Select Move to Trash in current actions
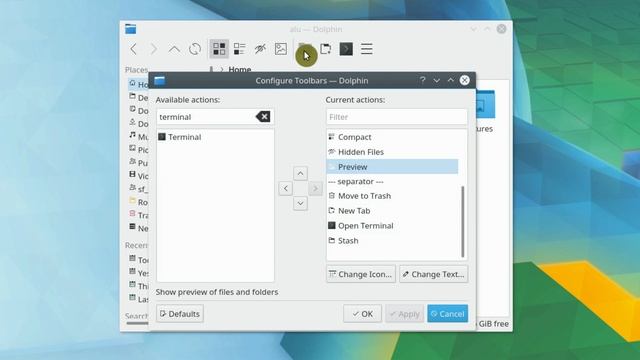 (x=393, y=196)
